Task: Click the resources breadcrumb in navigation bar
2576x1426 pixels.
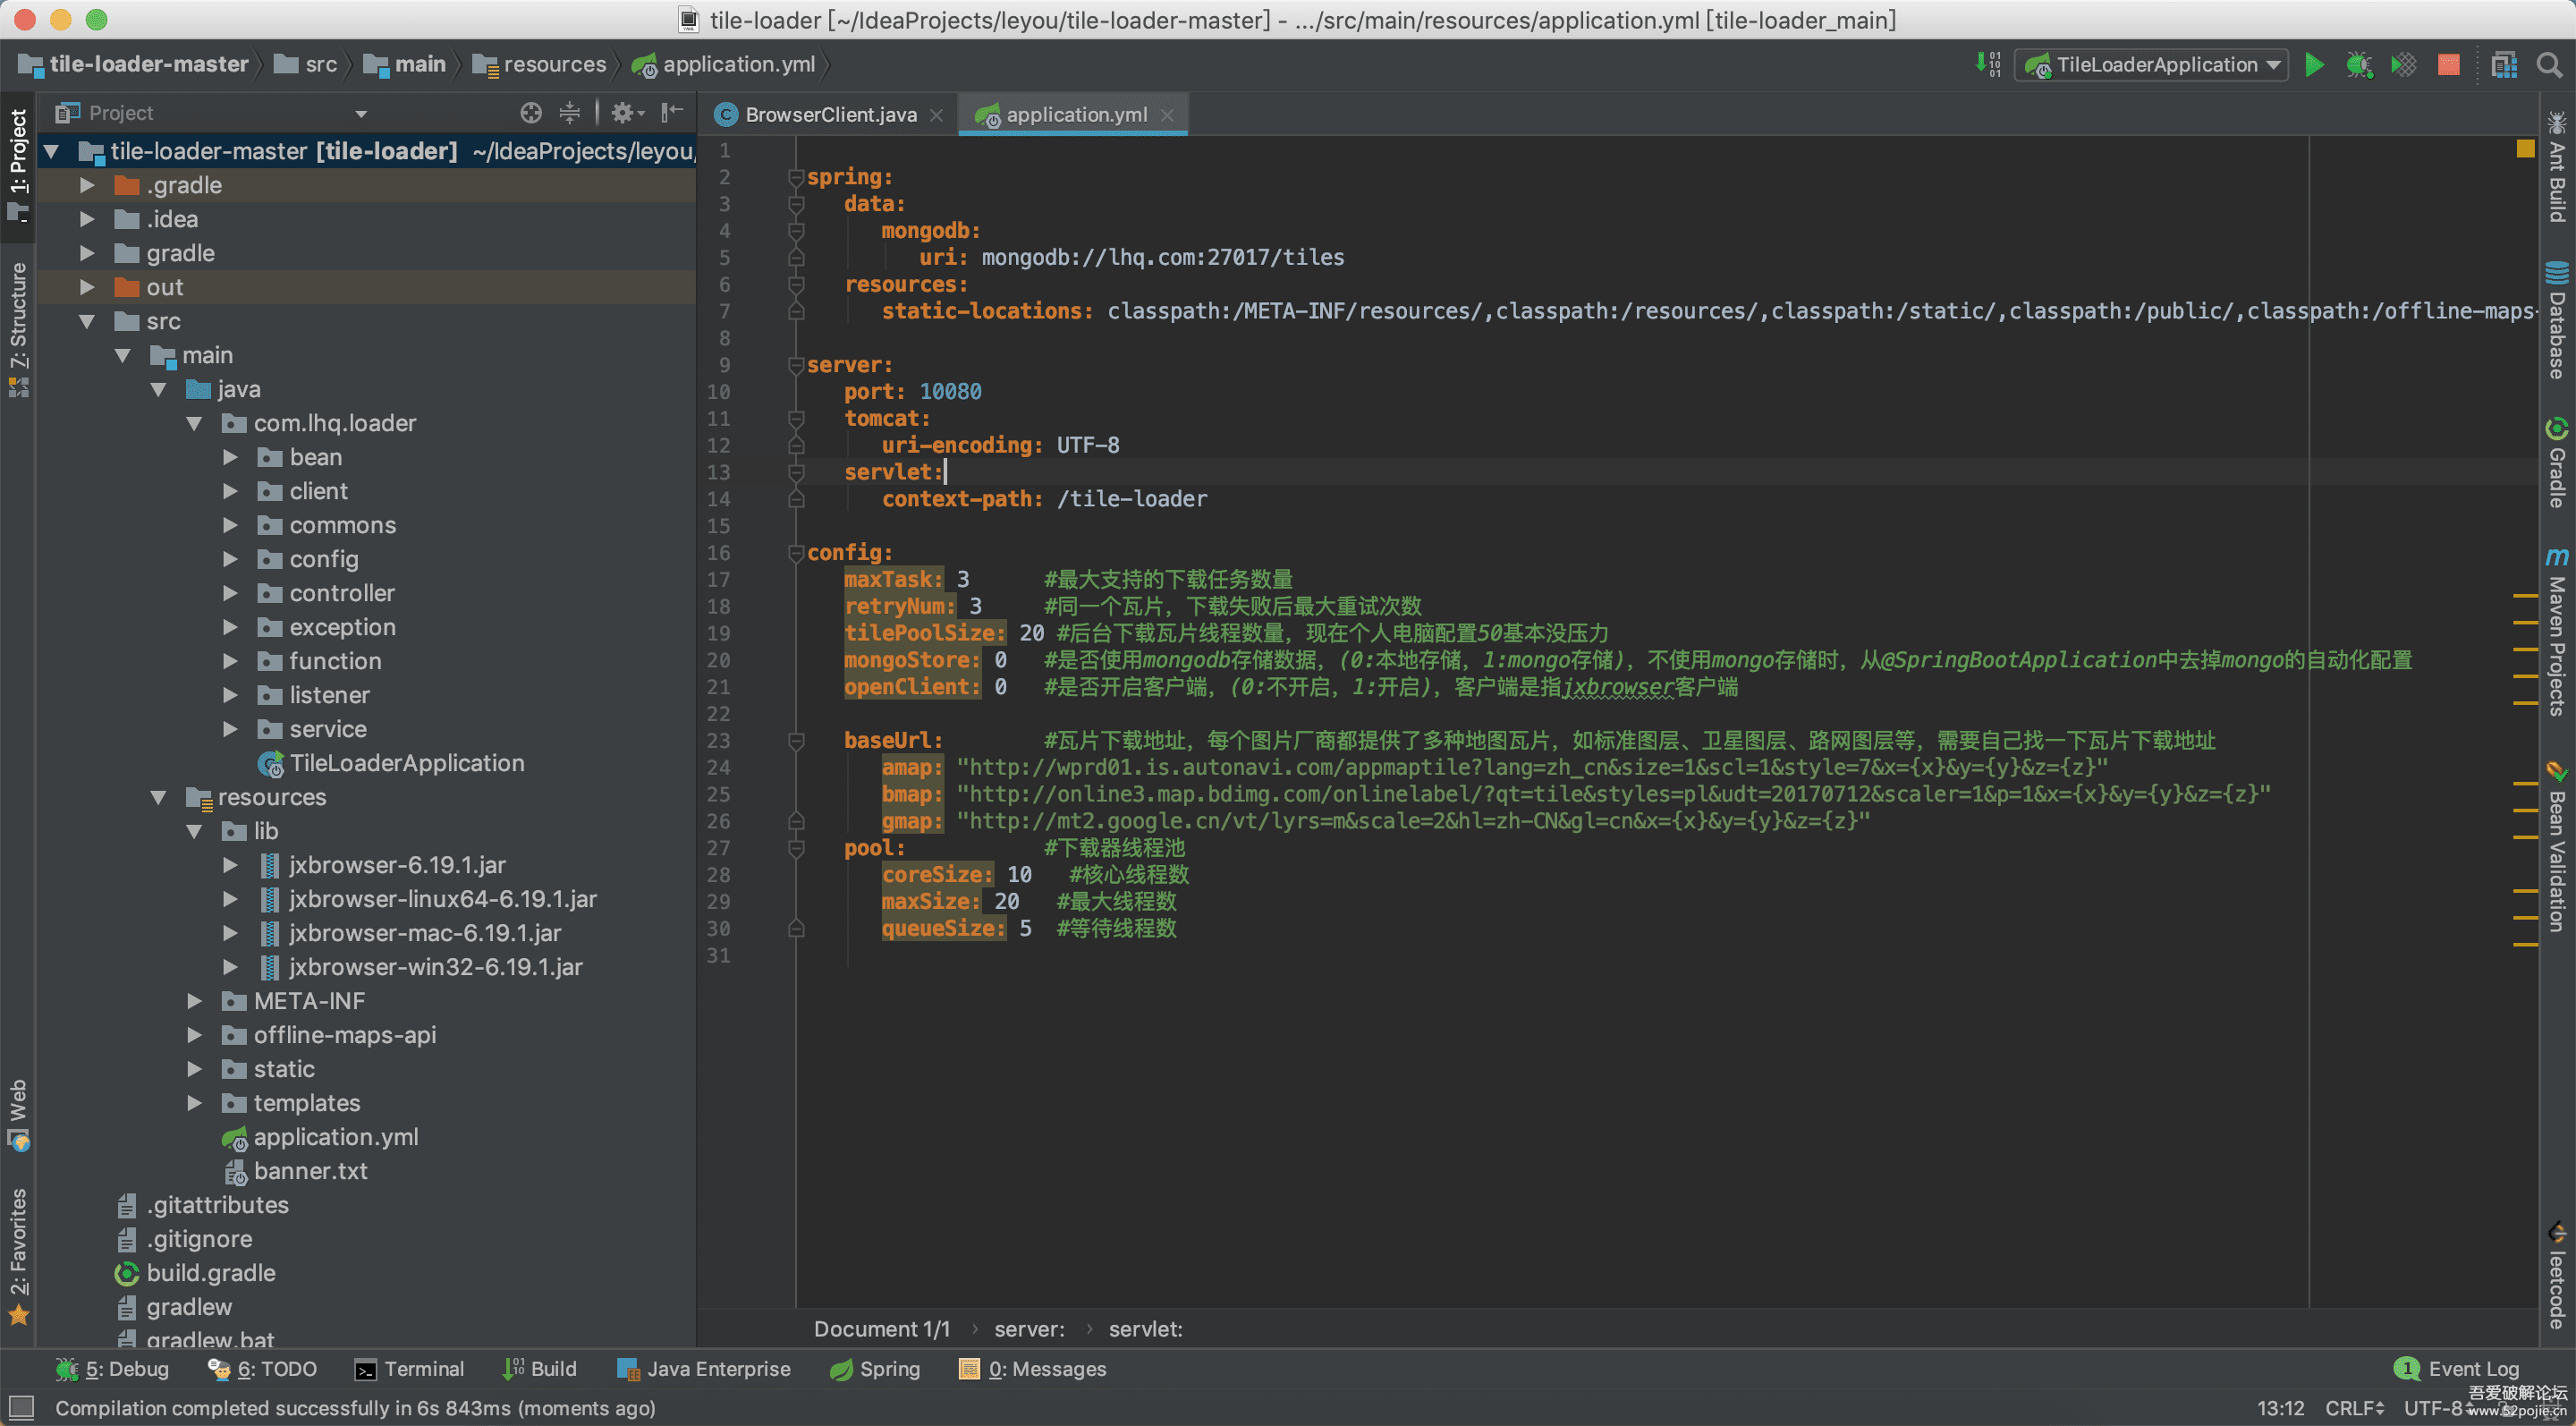Action: 553,65
